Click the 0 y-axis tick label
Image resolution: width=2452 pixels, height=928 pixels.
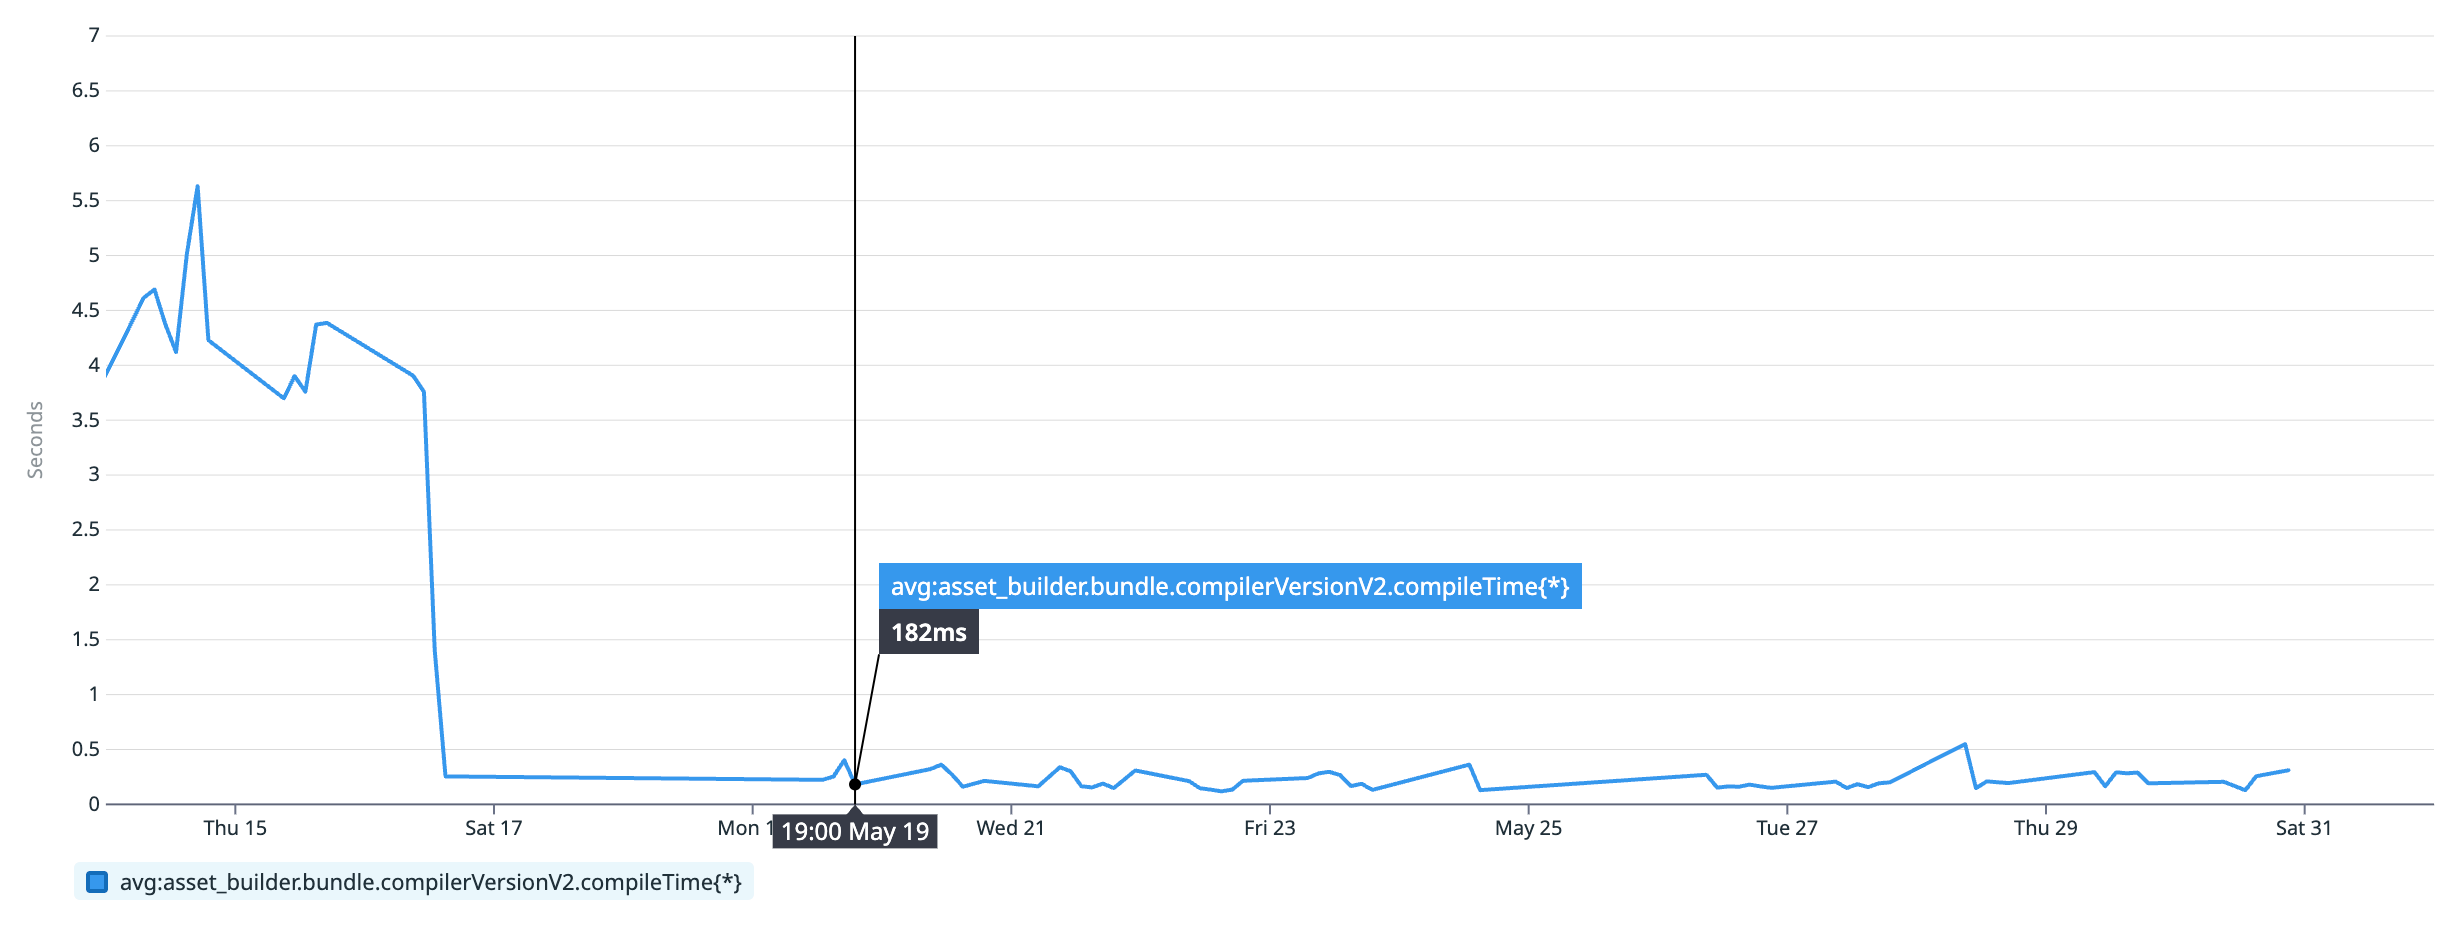point(94,804)
